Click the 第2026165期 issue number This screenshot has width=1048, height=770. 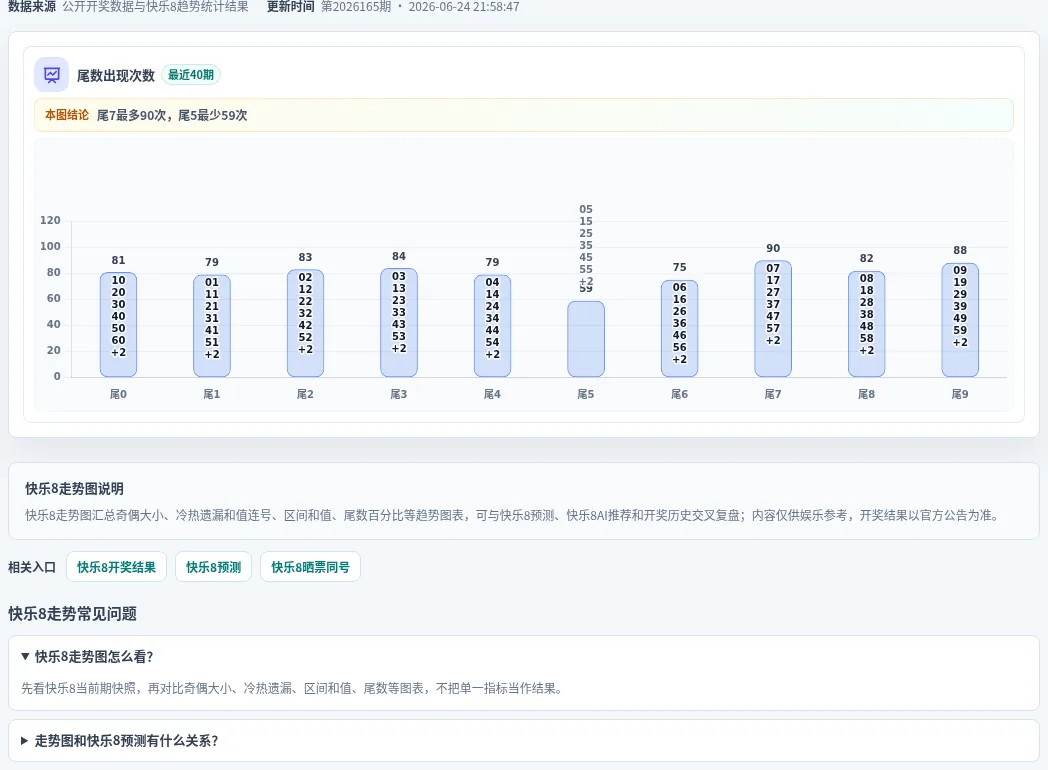pyautogui.click(x=356, y=7)
